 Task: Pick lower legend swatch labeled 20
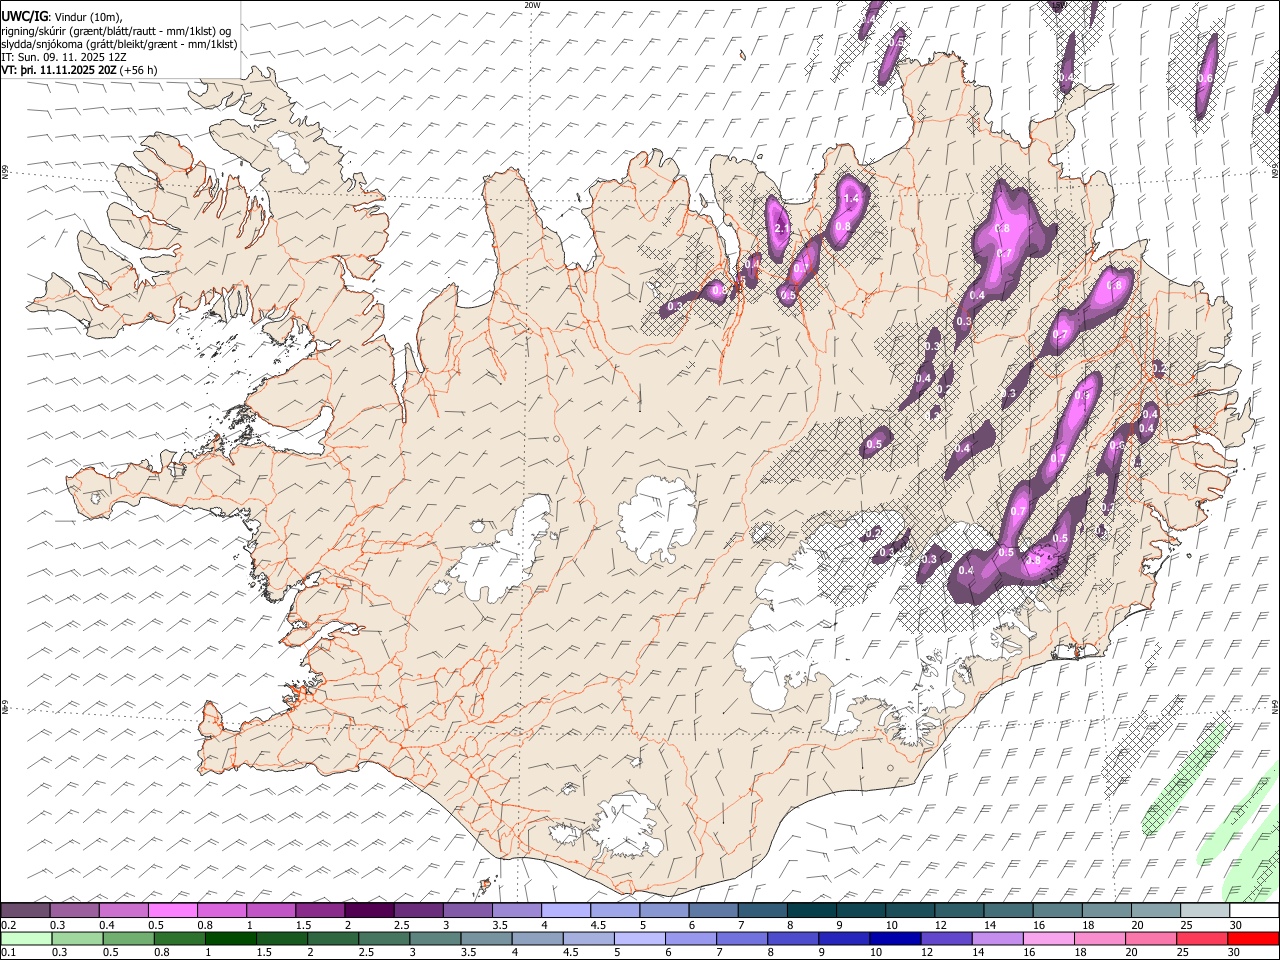click(x=1149, y=938)
